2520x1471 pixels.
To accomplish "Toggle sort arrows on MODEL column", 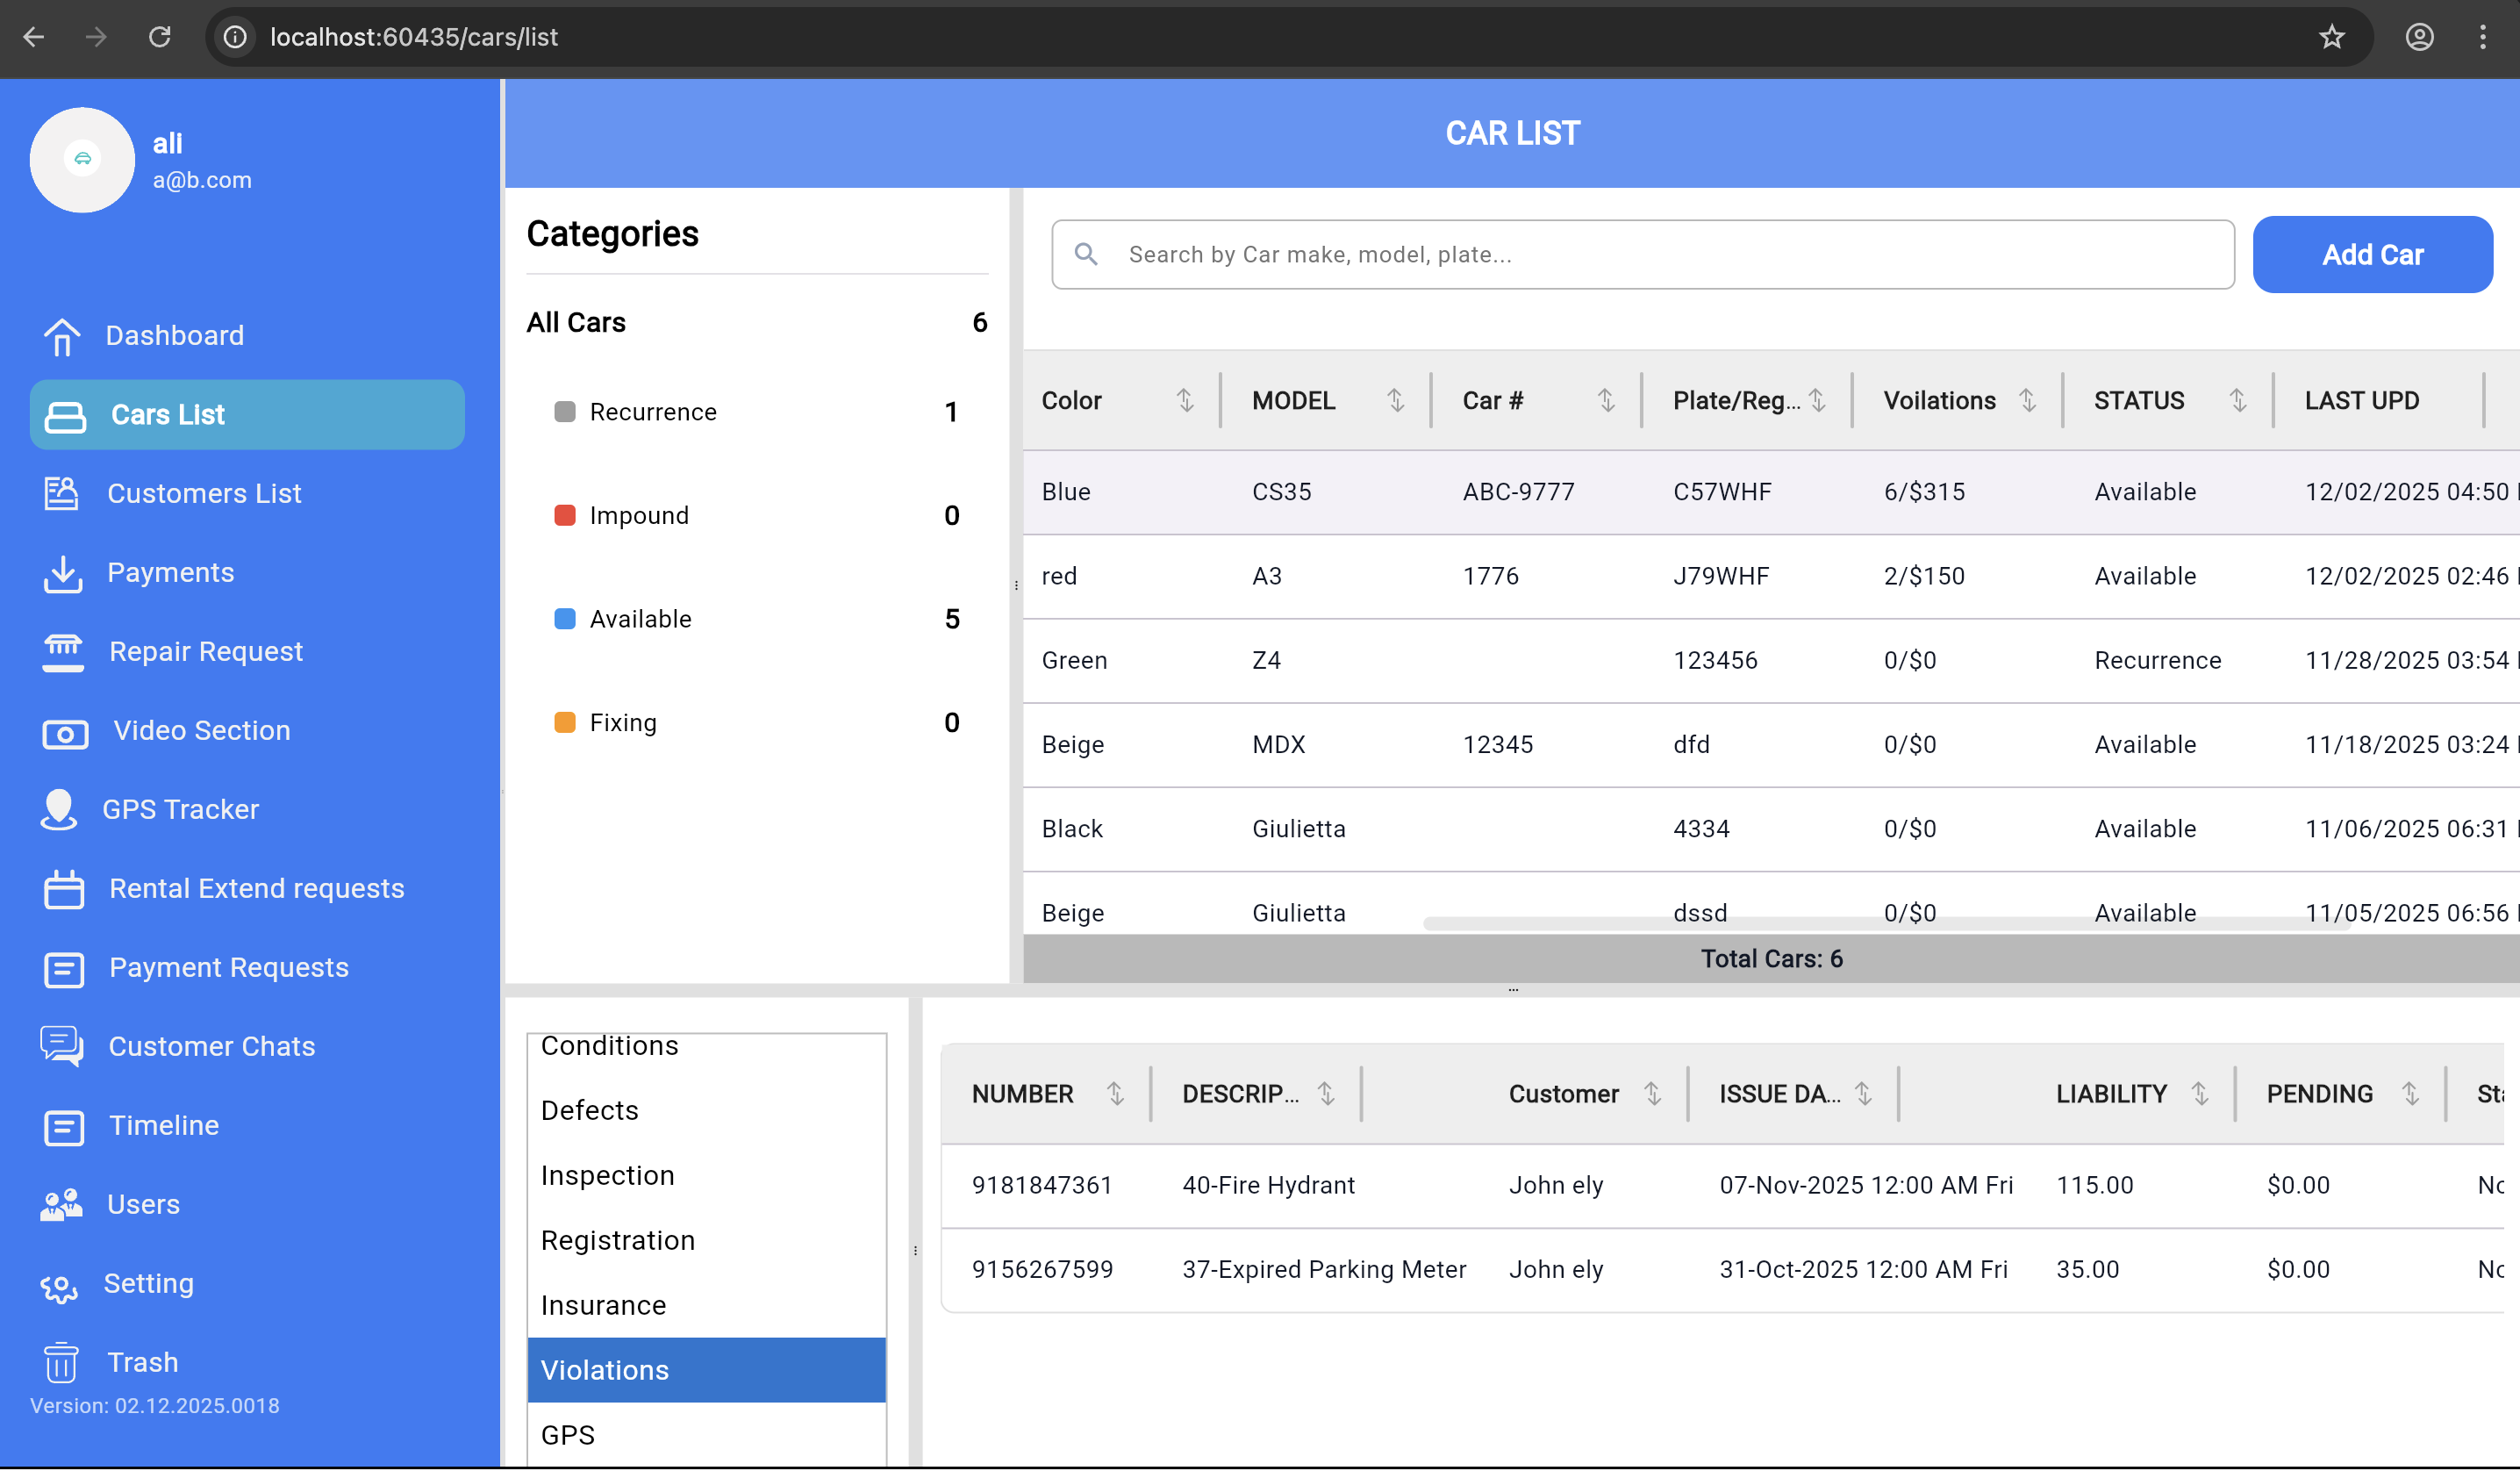I will [1396, 401].
